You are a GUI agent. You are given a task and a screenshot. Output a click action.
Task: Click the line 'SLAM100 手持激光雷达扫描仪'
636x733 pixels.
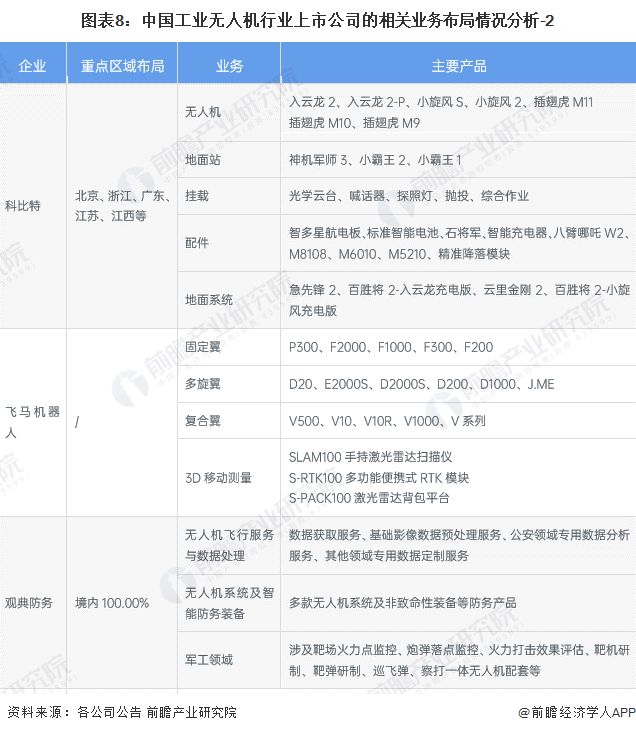pyautogui.click(x=371, y=457)
